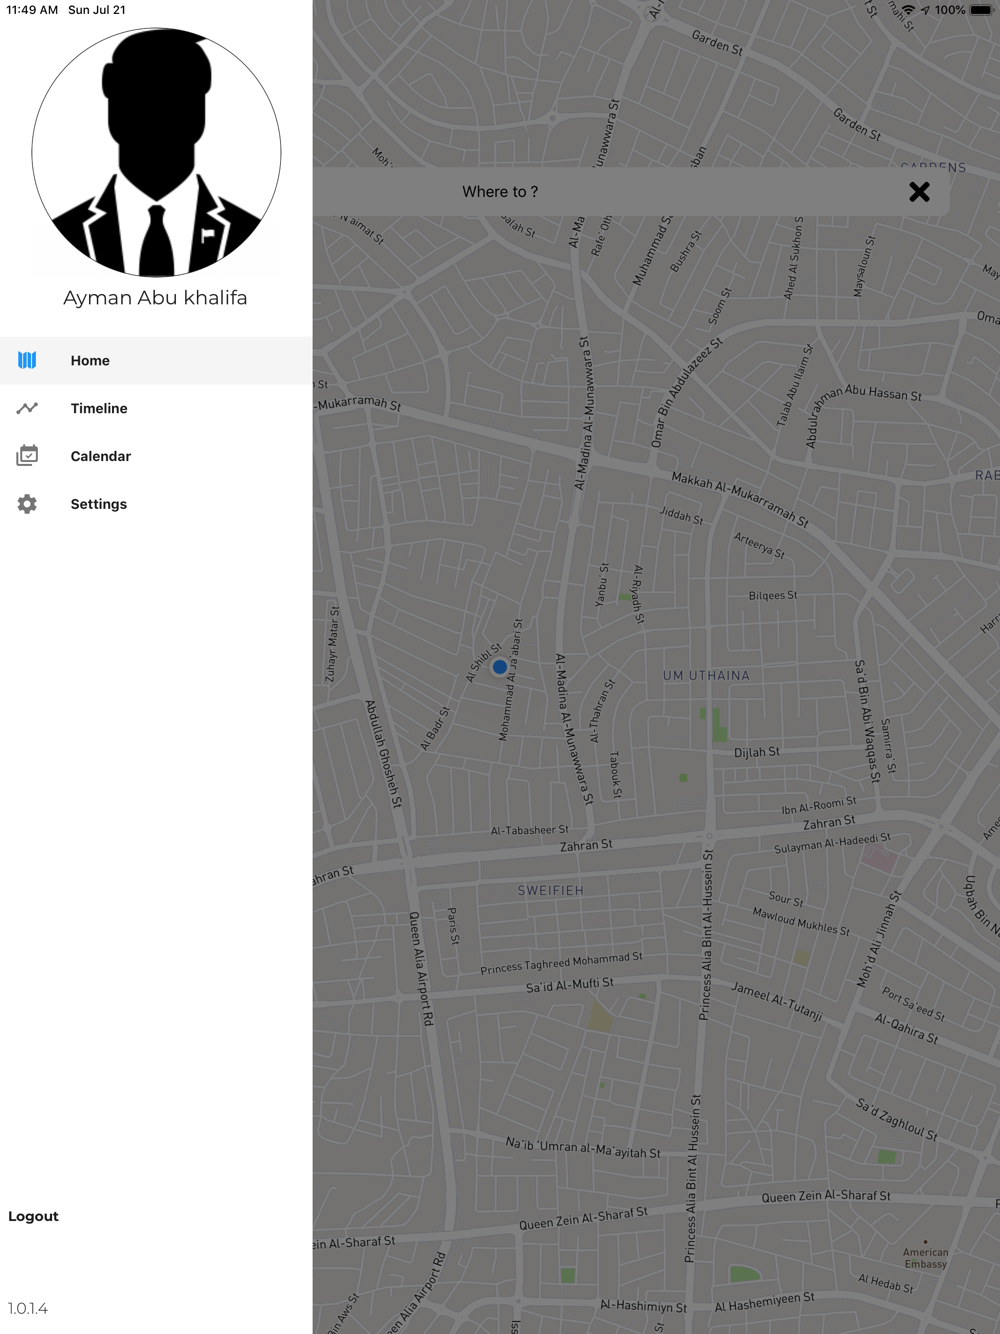This screenshot has height=1334, width=1000.
Task: Tap the profile avatar picture
Action: [156, 153]
